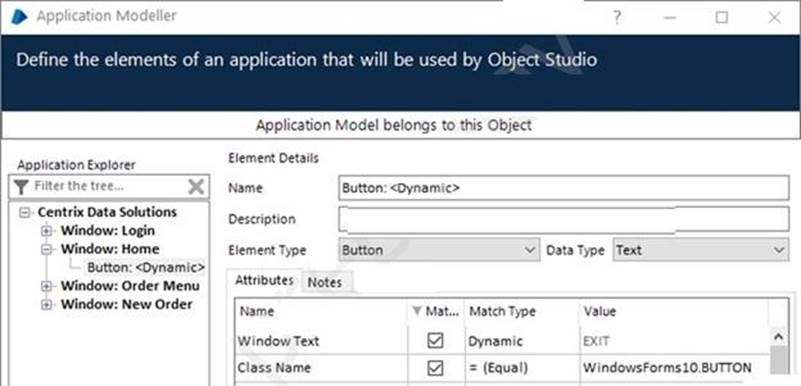Expand the Window: New Order node
Viewport: 801px width, 386px height.
tap(46, 304)
